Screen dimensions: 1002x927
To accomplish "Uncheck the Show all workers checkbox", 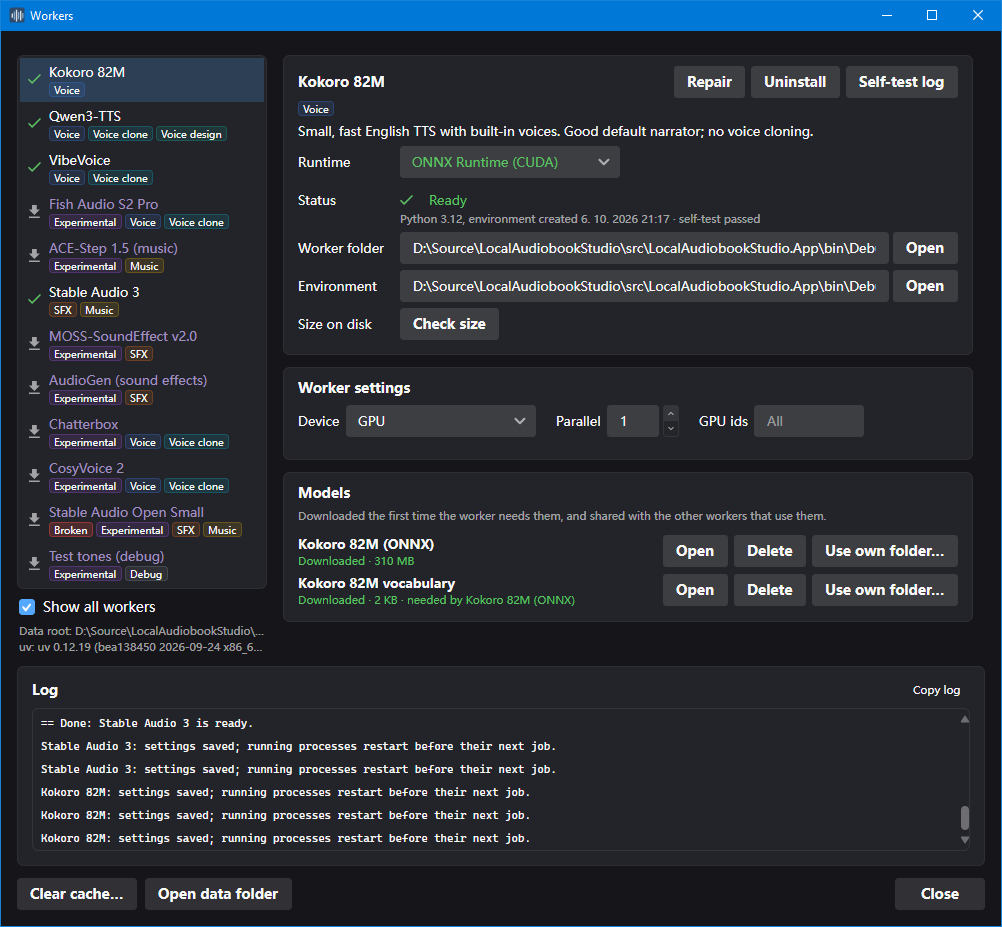I will tap(27, 607).
